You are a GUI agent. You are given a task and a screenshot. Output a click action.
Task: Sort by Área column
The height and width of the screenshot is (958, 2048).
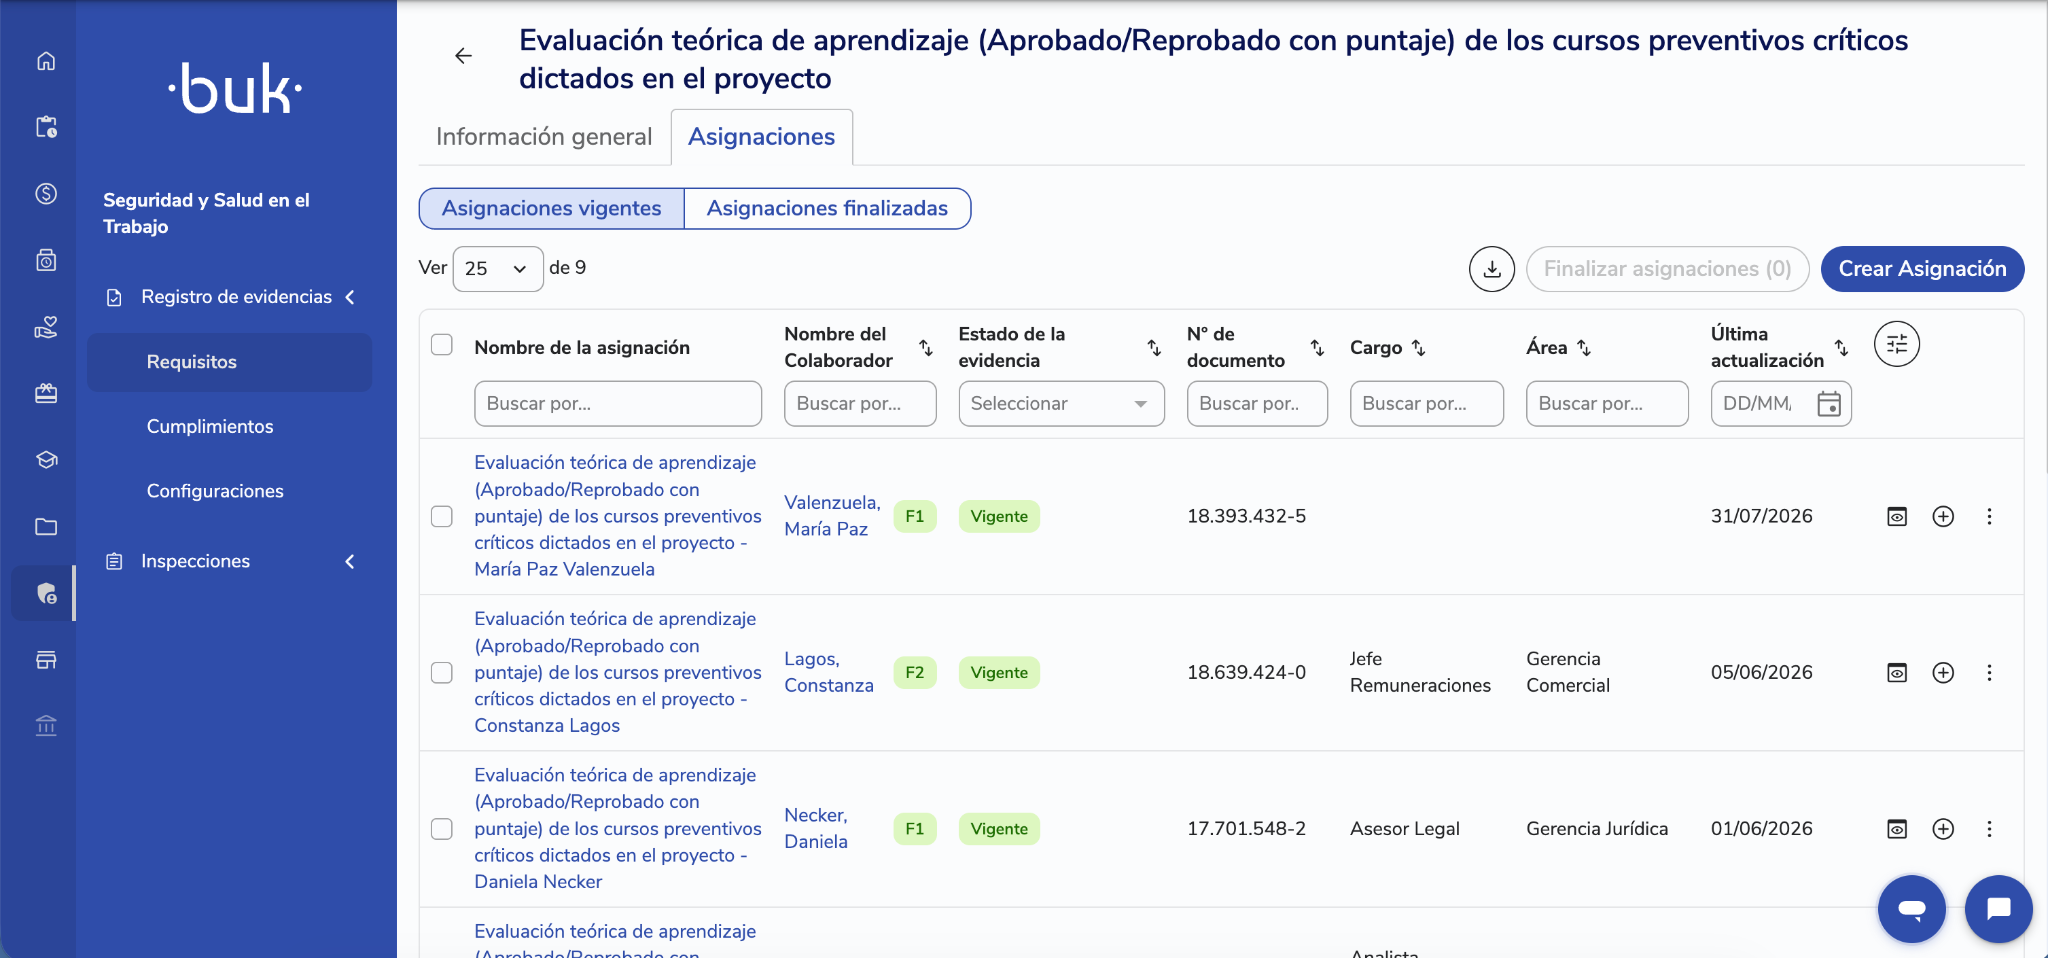[x=1583, y=347]
